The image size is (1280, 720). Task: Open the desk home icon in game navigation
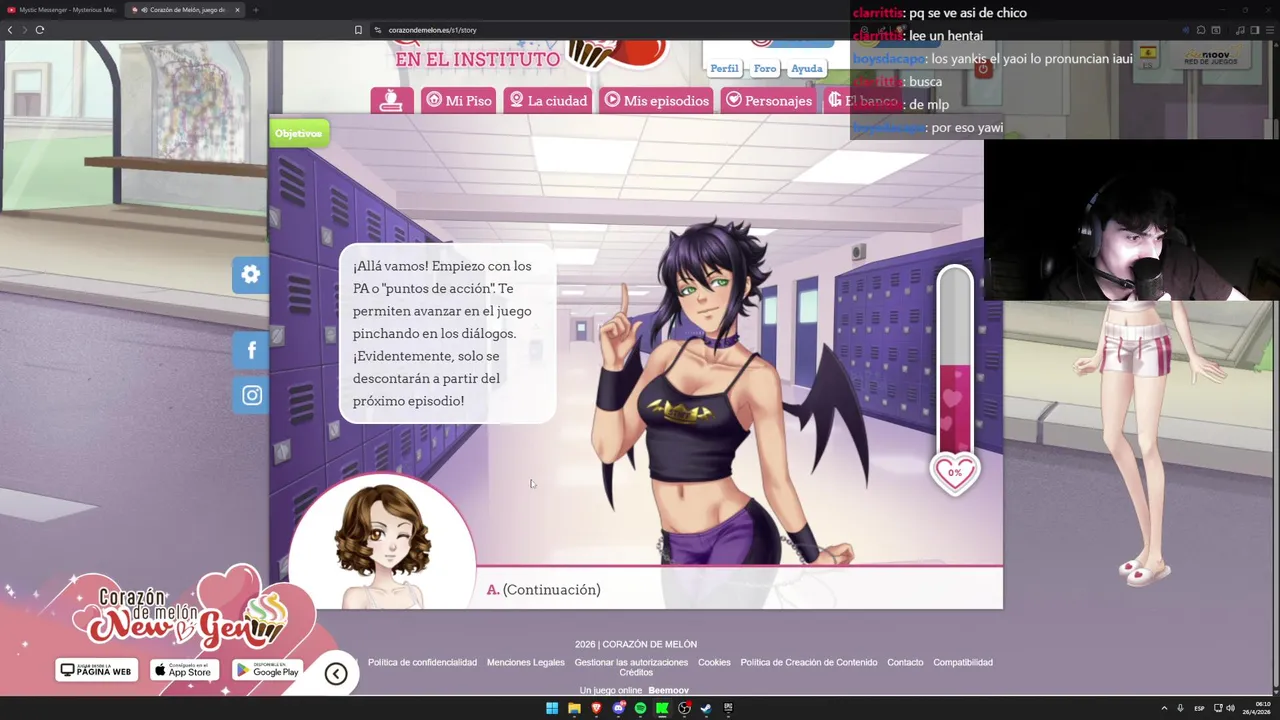392,100
